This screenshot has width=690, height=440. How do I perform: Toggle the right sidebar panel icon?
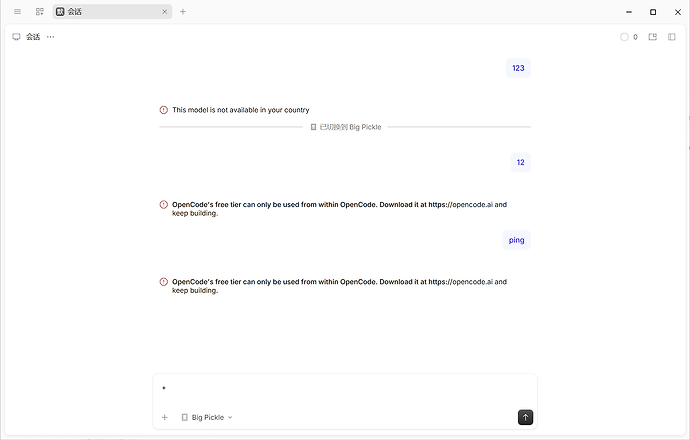pos(672,37)
